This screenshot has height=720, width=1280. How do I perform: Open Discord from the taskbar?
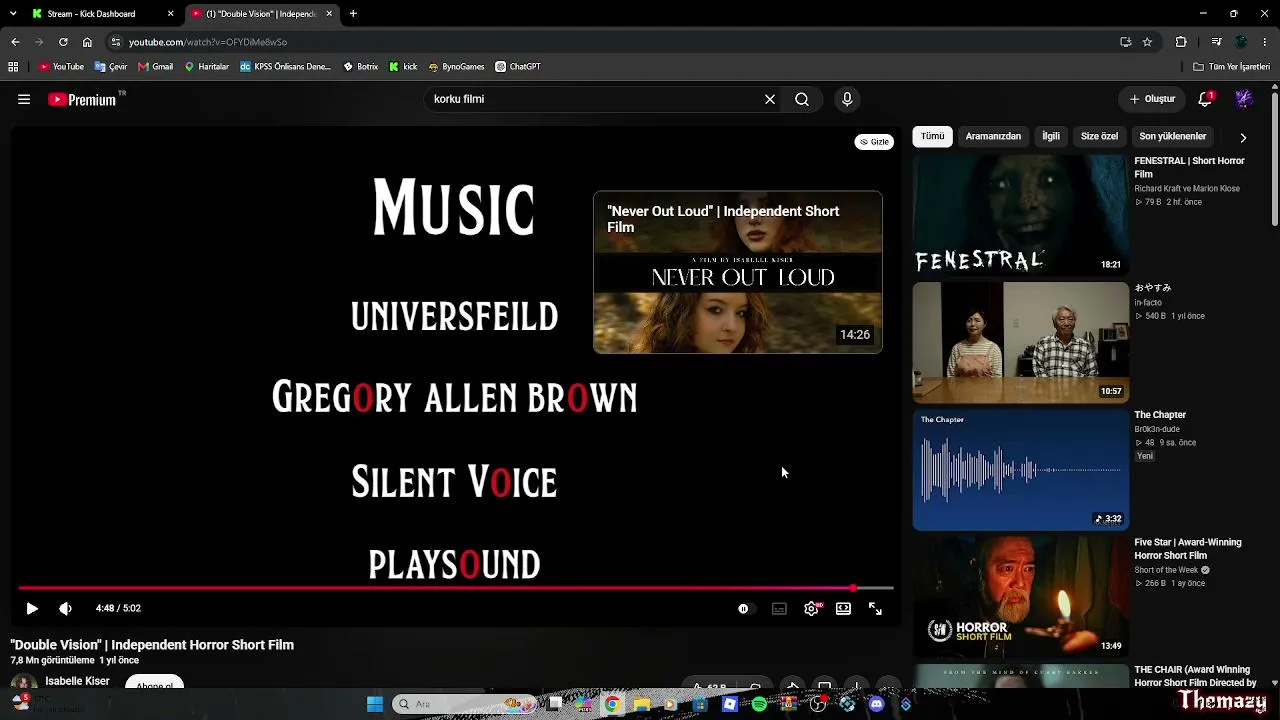coord(877,704)
